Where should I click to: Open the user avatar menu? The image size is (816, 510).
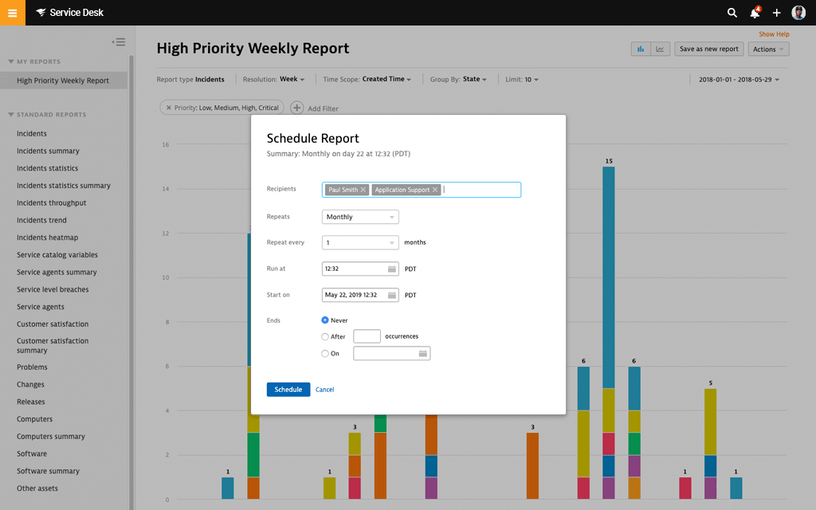coord(798,12)
